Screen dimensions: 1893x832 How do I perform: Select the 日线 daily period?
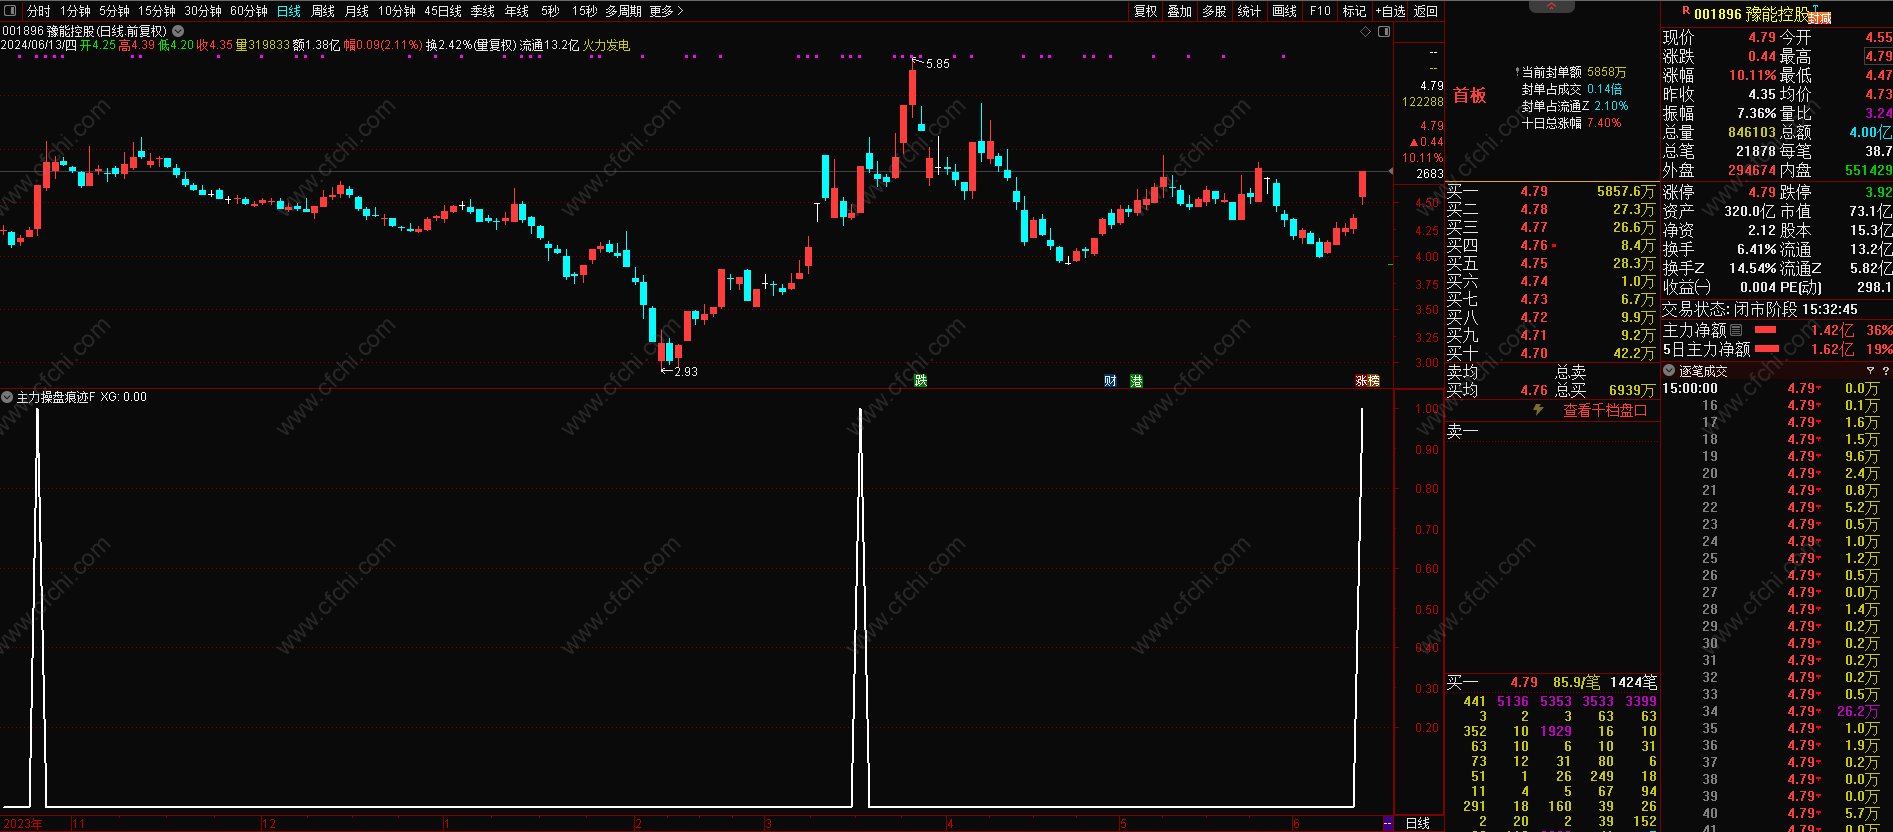pyautogui.click(x=289, y=11)
